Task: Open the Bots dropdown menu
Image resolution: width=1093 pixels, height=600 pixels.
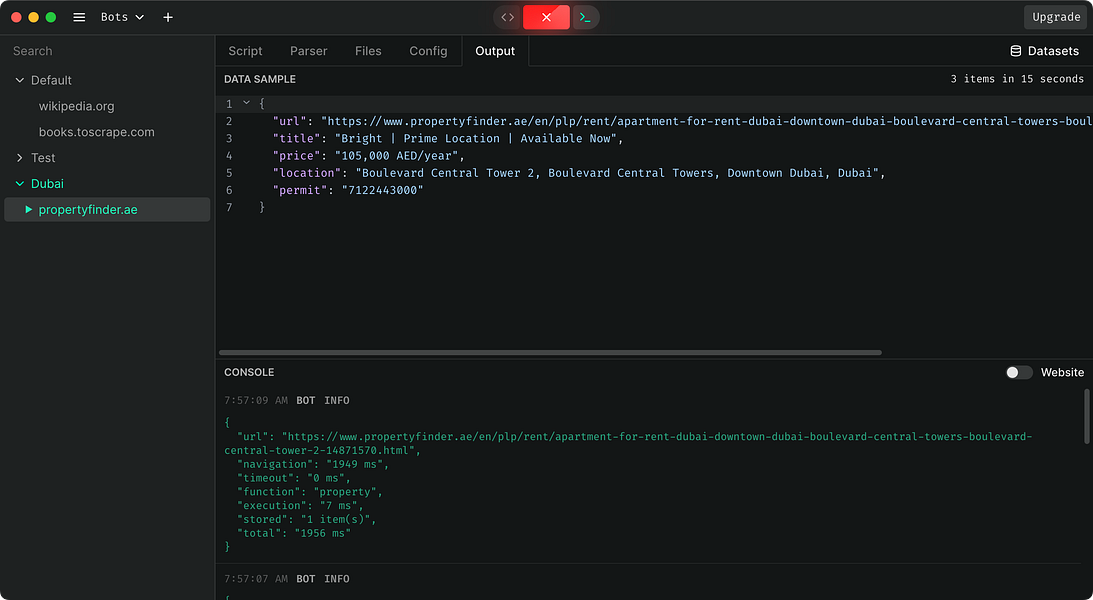Action: click(x=123, y=17)
